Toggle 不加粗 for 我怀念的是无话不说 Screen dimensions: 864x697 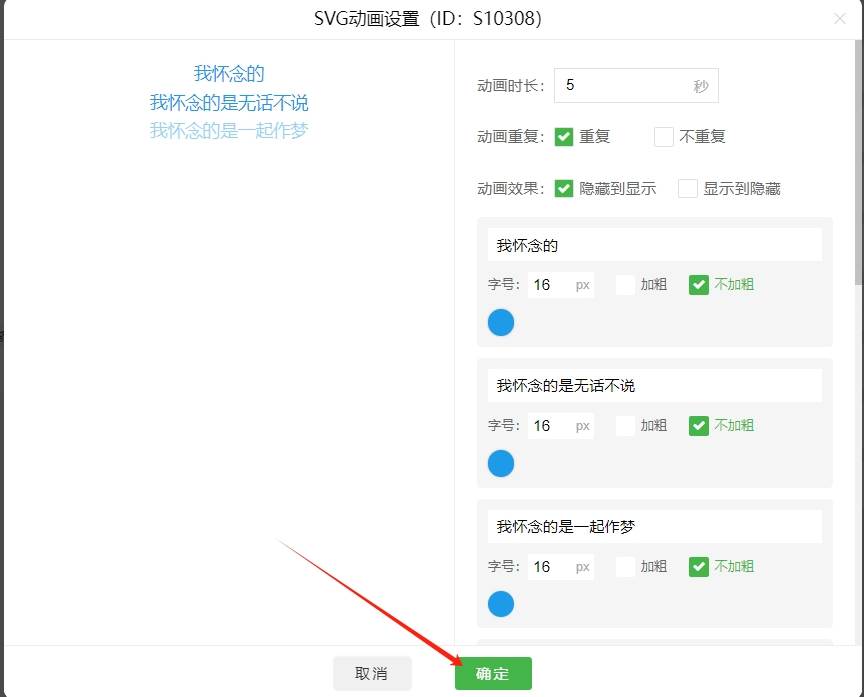tap(699, 426)
